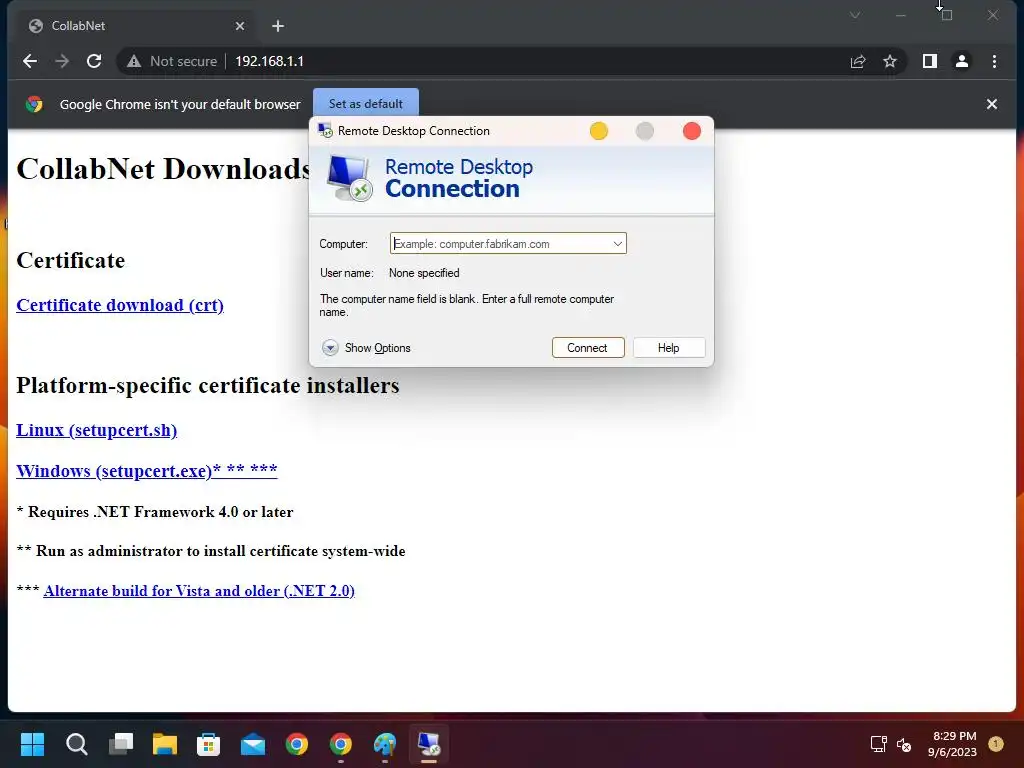Click the first Chrome taskbar icon

(x=296, y=744)
